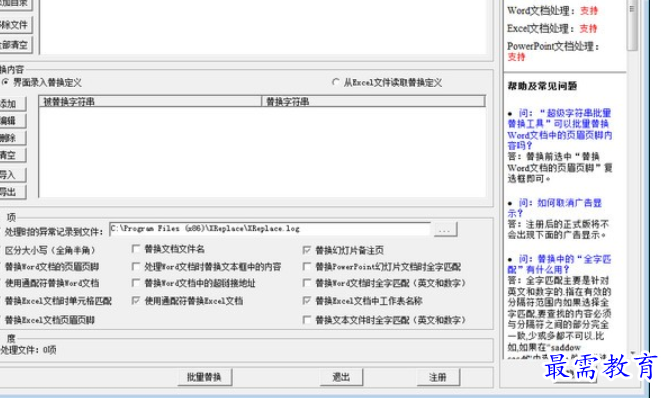Viewport: 666px width, 398px height.
Task: Click the help panel vertical scrollbar thumb
Action: point(632,26)
